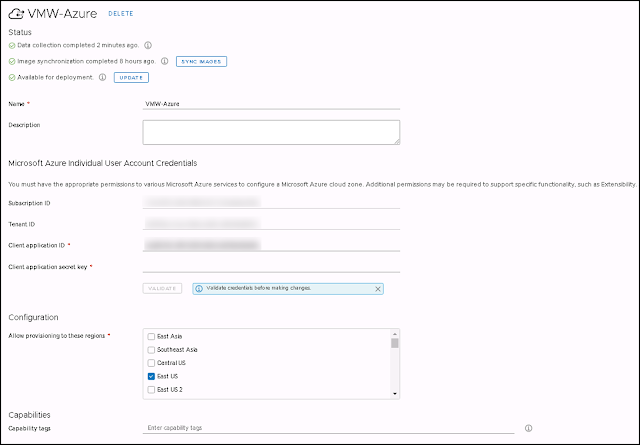The image size is (640, 445).
Task: Check the Southeast Asia region checkbox
Action: pos(151,350)
